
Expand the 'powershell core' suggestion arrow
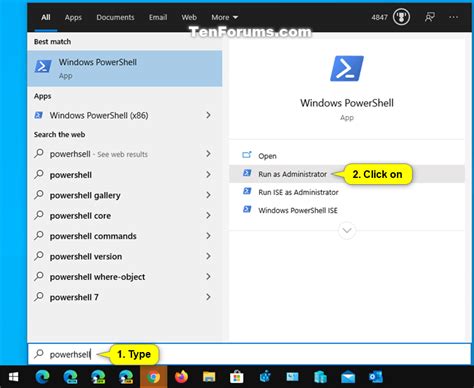click(208, 215)
